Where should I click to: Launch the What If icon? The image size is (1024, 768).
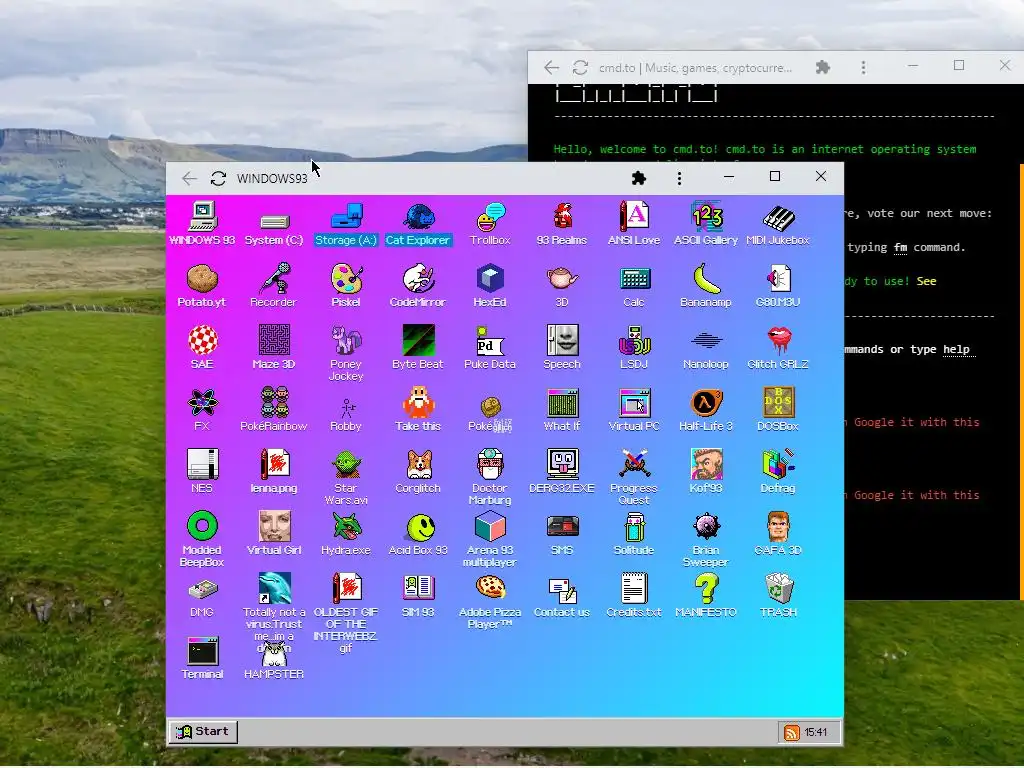(x=562, y=403)
